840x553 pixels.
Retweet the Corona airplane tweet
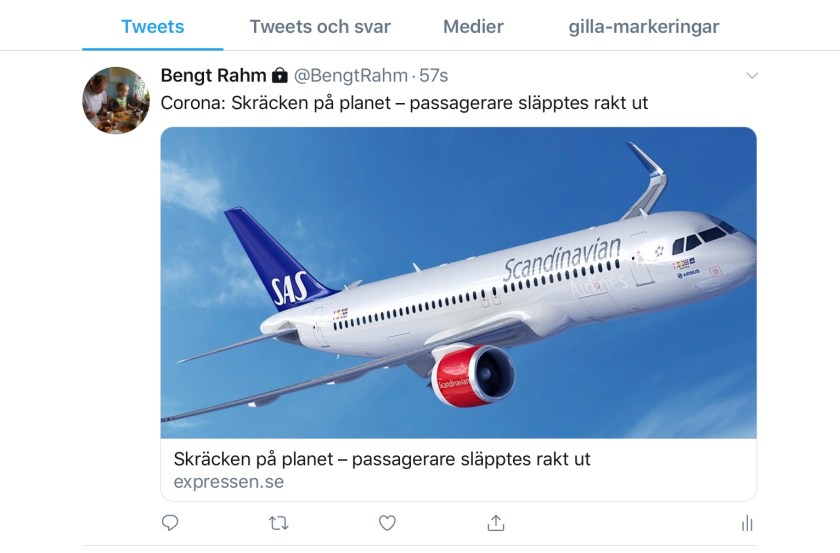pos(278,522)
